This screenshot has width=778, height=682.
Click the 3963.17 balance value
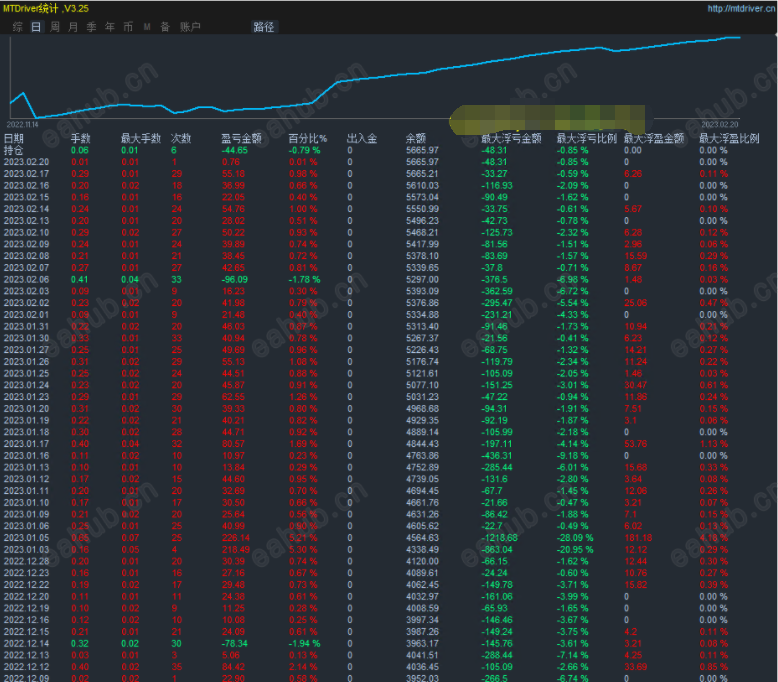tap(422, 644)
